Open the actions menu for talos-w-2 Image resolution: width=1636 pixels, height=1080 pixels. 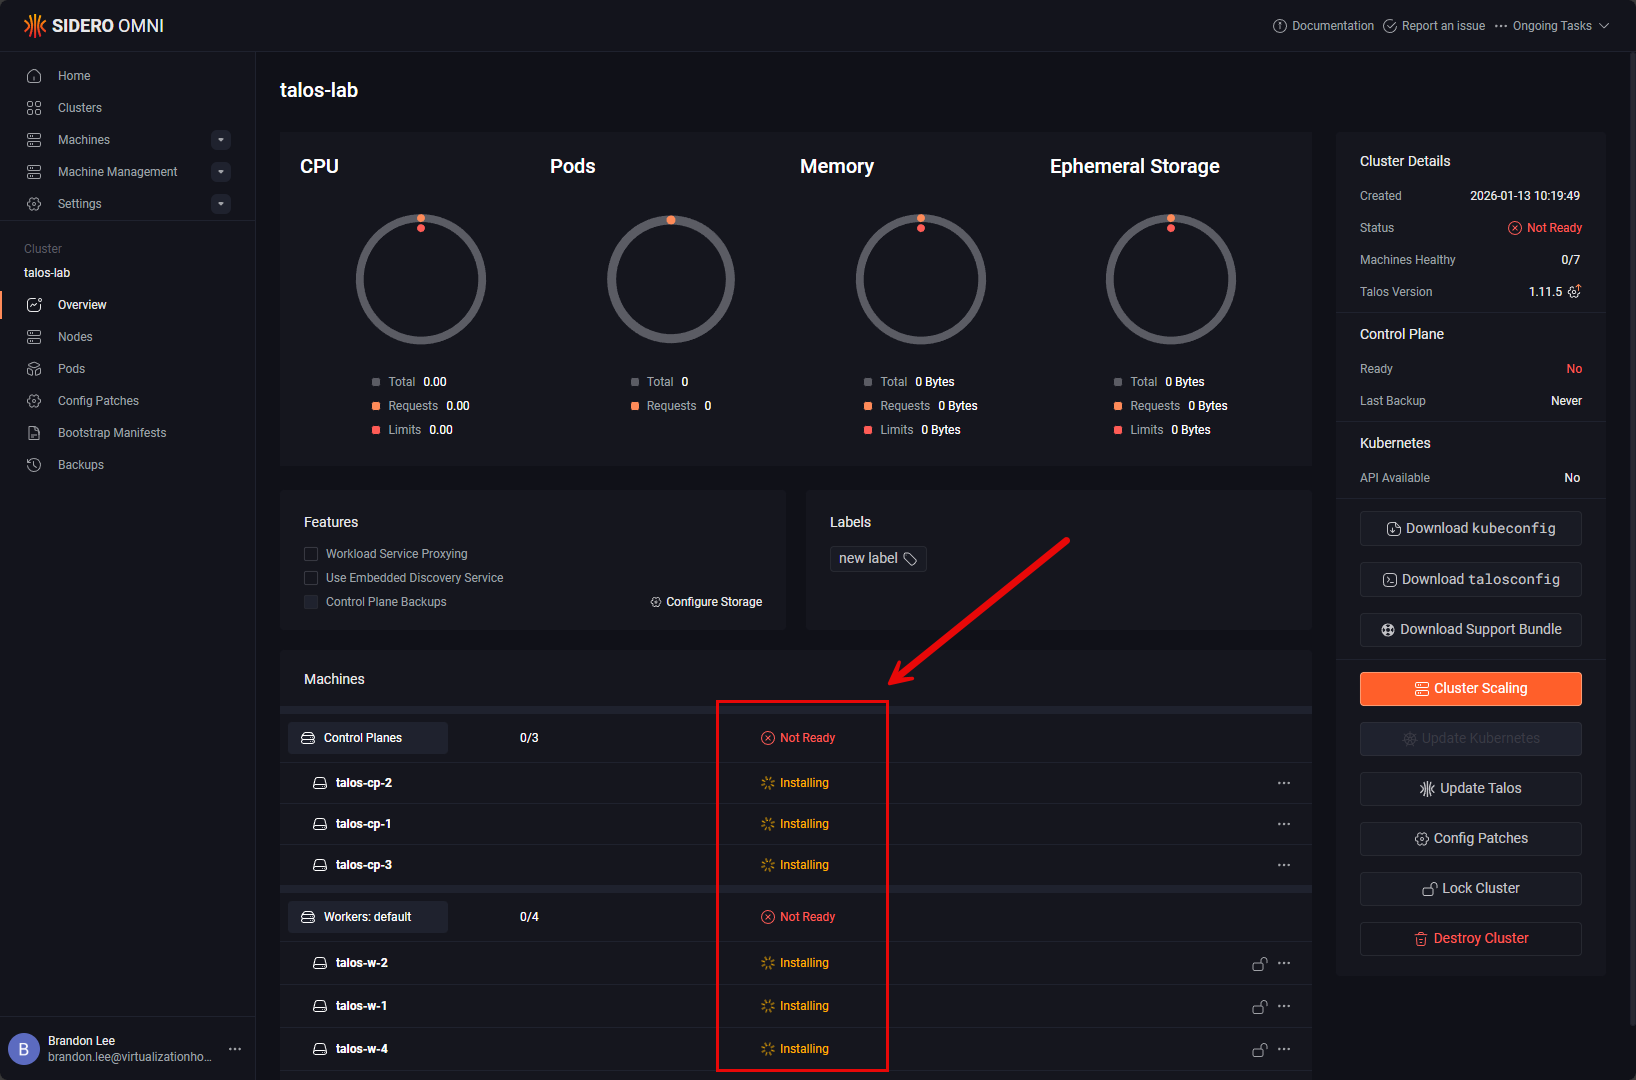[1284, 963]
